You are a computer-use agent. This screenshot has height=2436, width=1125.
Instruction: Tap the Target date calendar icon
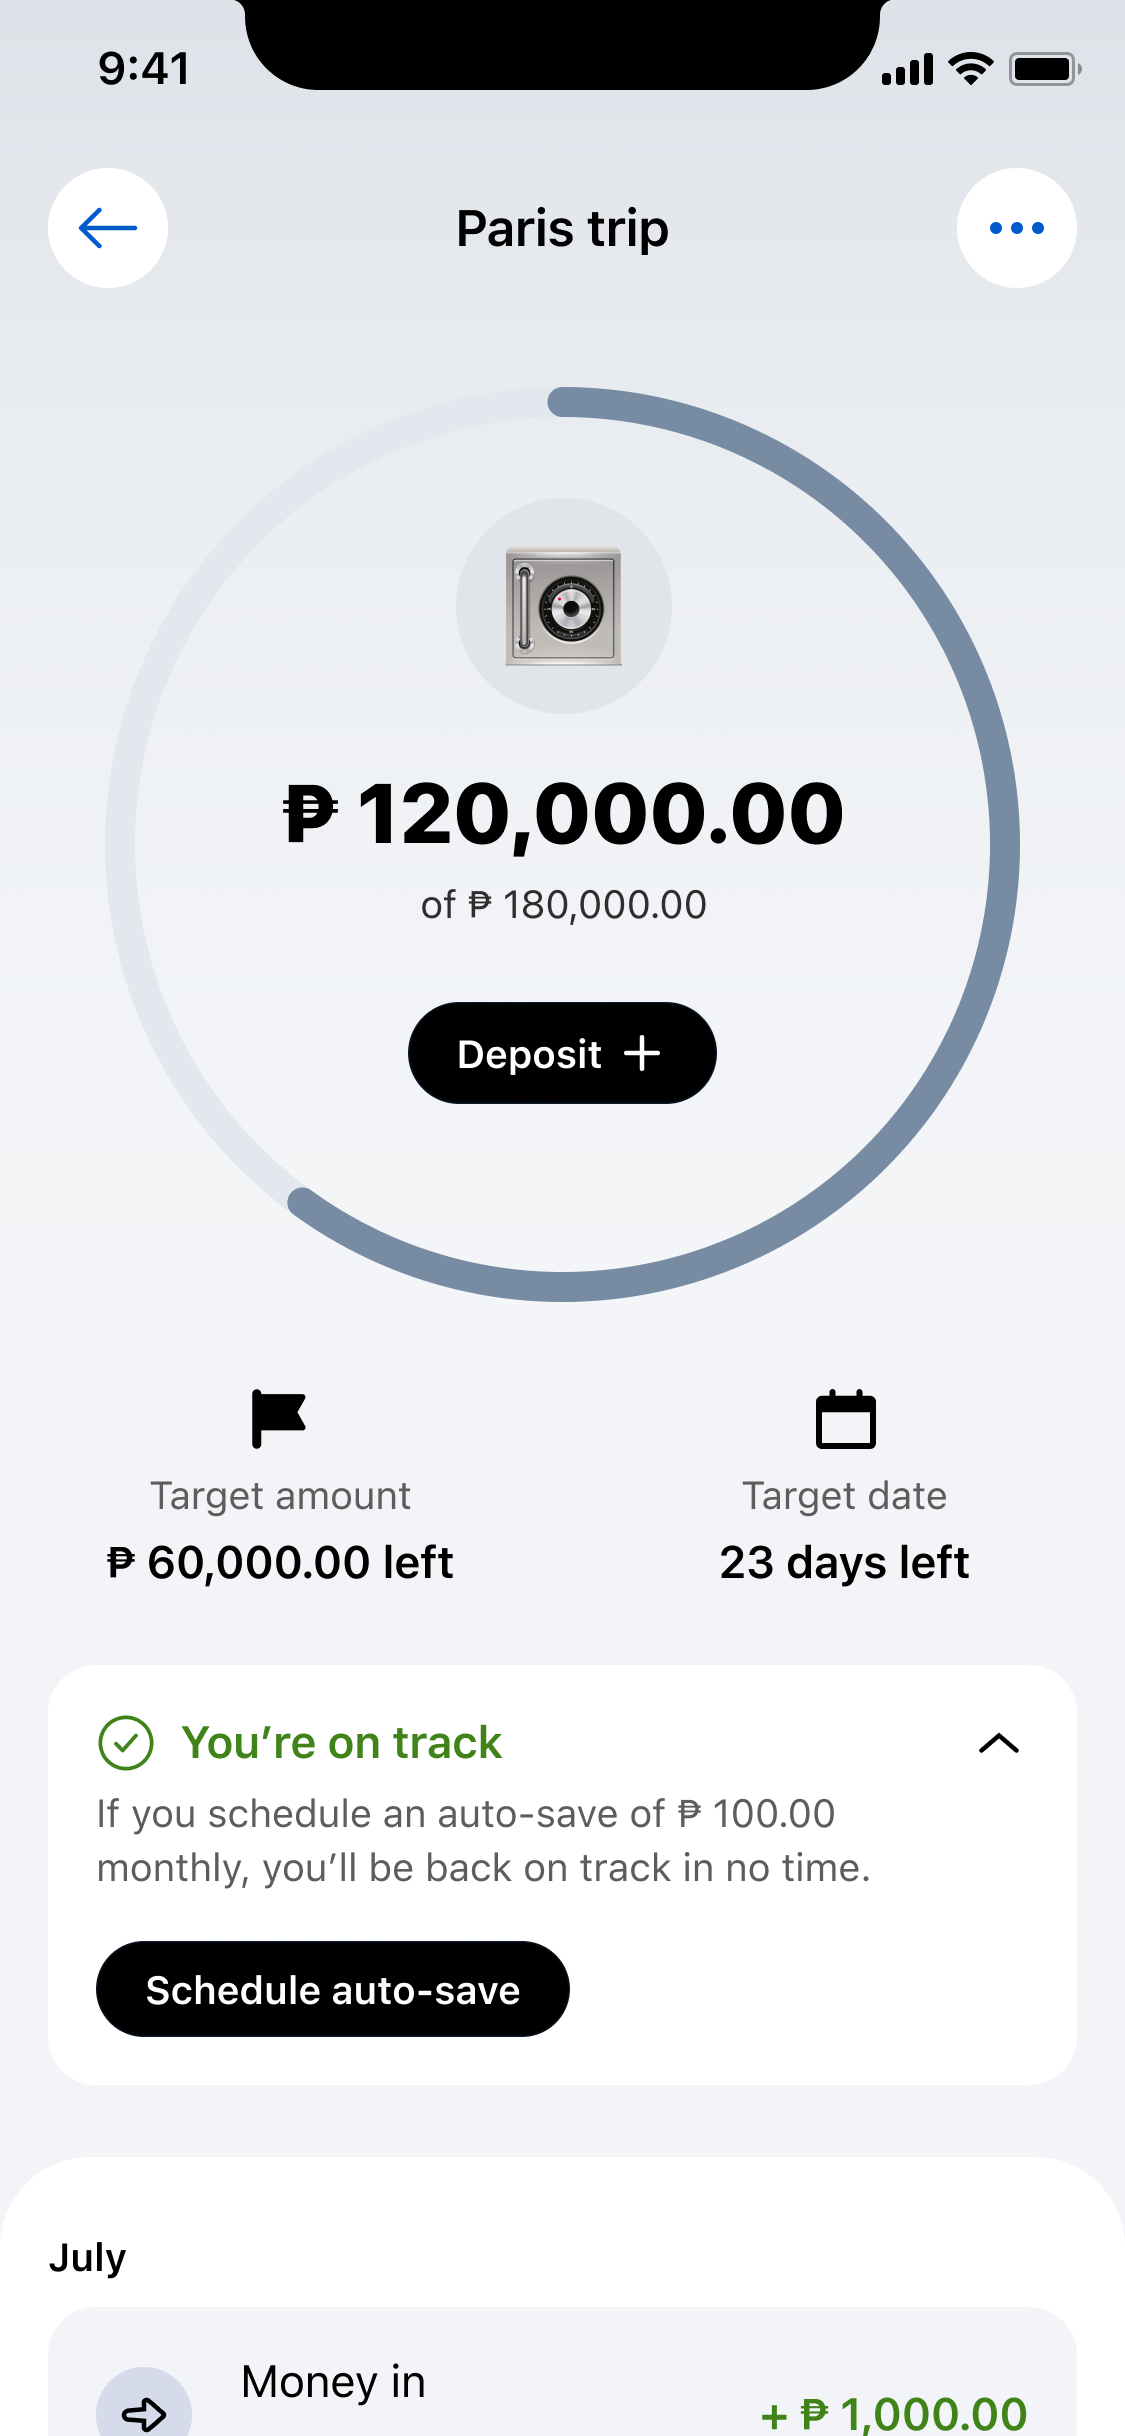[x=845, y=1419]
